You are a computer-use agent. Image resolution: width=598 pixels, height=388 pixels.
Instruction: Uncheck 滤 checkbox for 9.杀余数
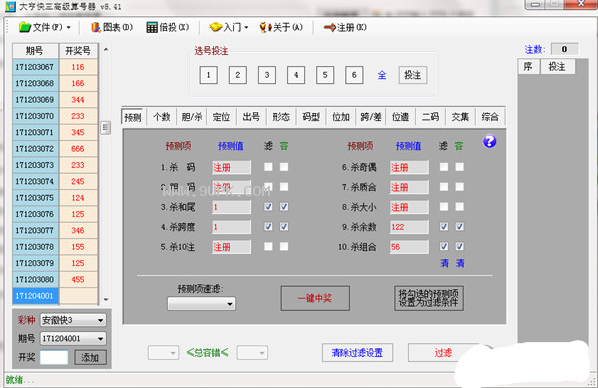point(444,226)
